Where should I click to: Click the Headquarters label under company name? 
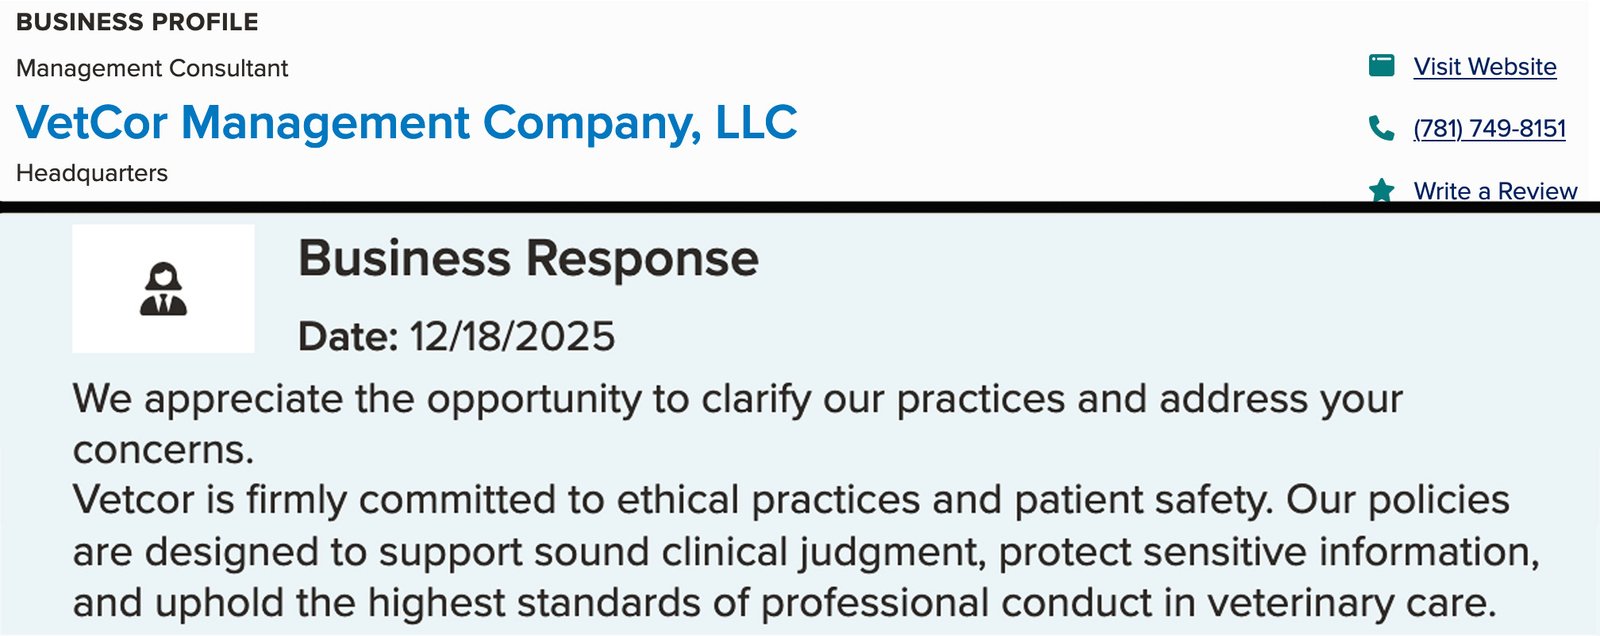pyautogui.click(x=92, y=173)
